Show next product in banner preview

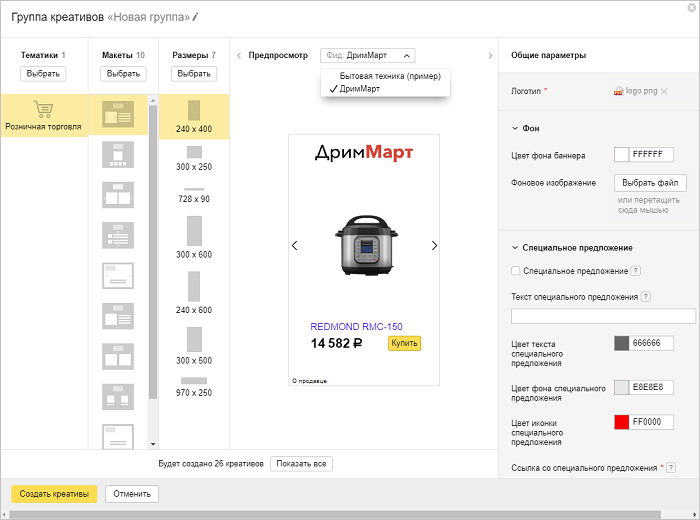(434, 245)
